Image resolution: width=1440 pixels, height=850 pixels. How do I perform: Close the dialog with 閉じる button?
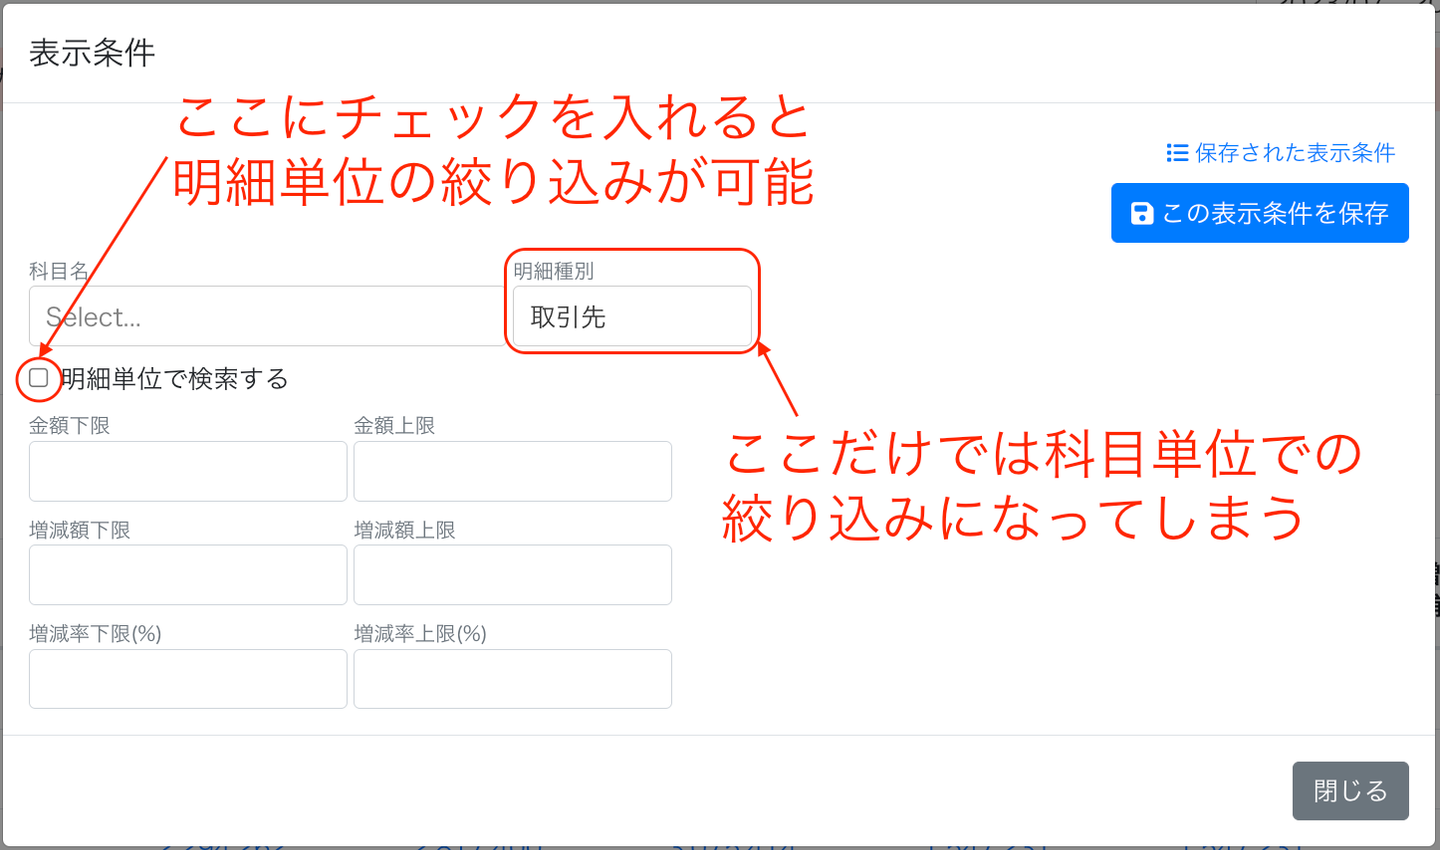pos(1350,791)
